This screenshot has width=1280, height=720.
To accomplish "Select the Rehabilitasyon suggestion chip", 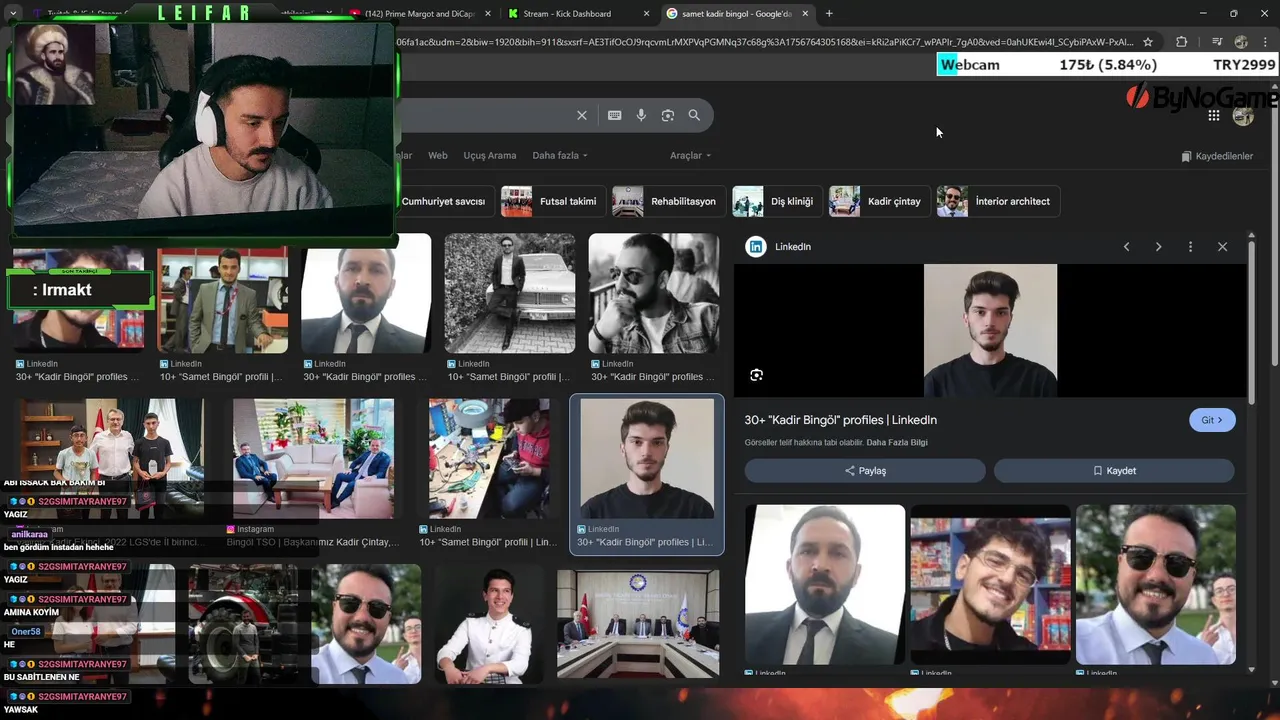I will click(667, 201).
